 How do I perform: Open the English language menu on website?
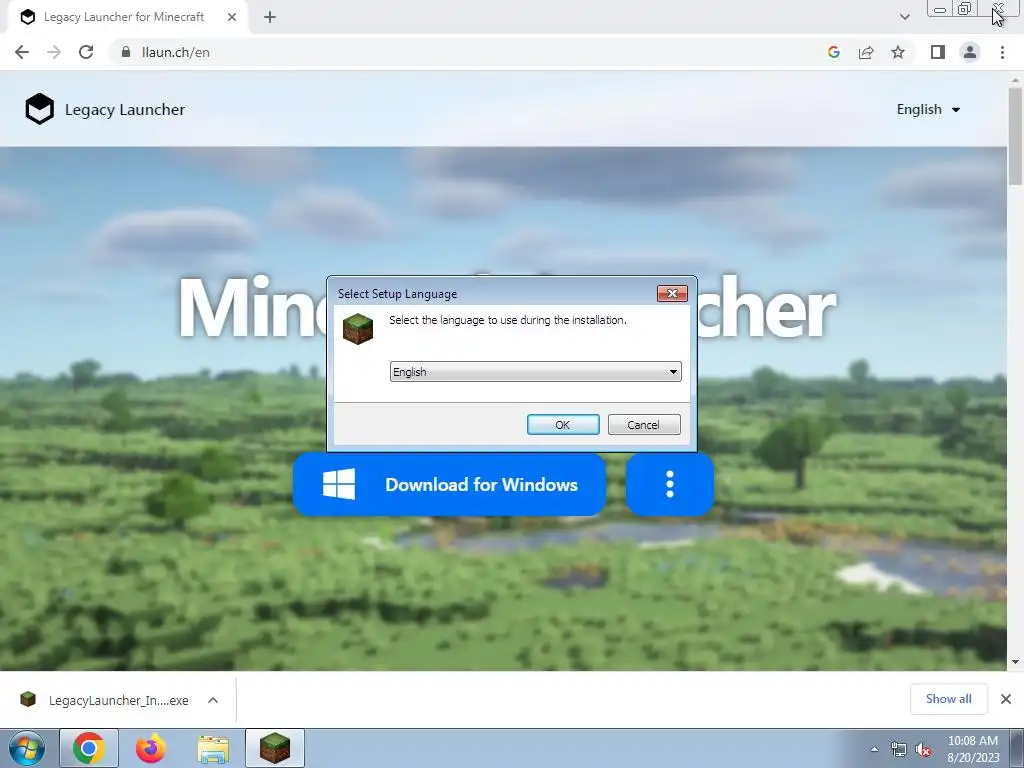click(928, 110)
